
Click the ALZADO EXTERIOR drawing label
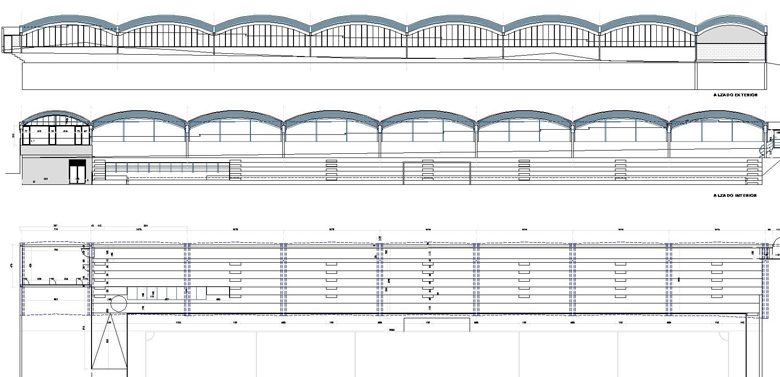click(x=735, y=94)
